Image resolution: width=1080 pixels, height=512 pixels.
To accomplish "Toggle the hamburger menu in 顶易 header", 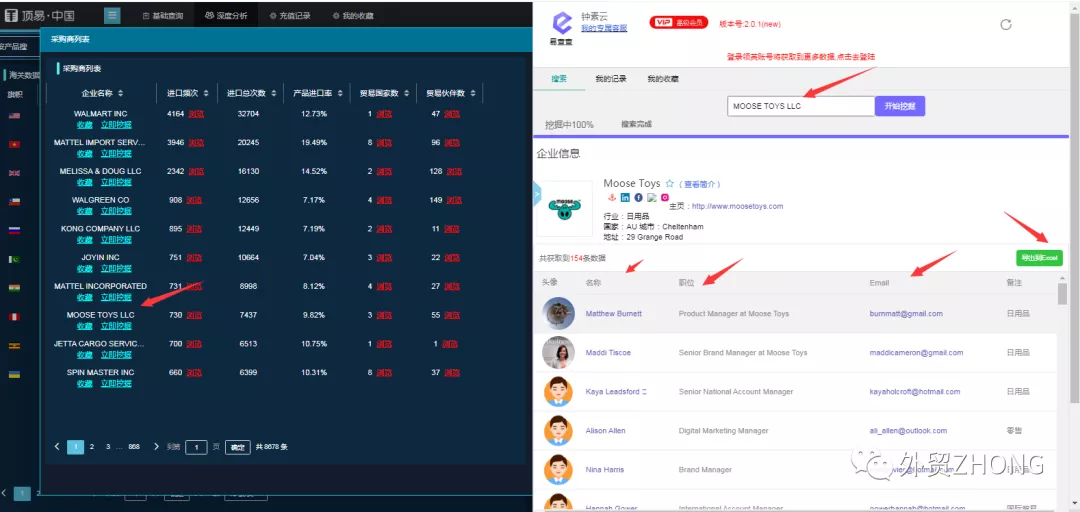I will [112, 15].
